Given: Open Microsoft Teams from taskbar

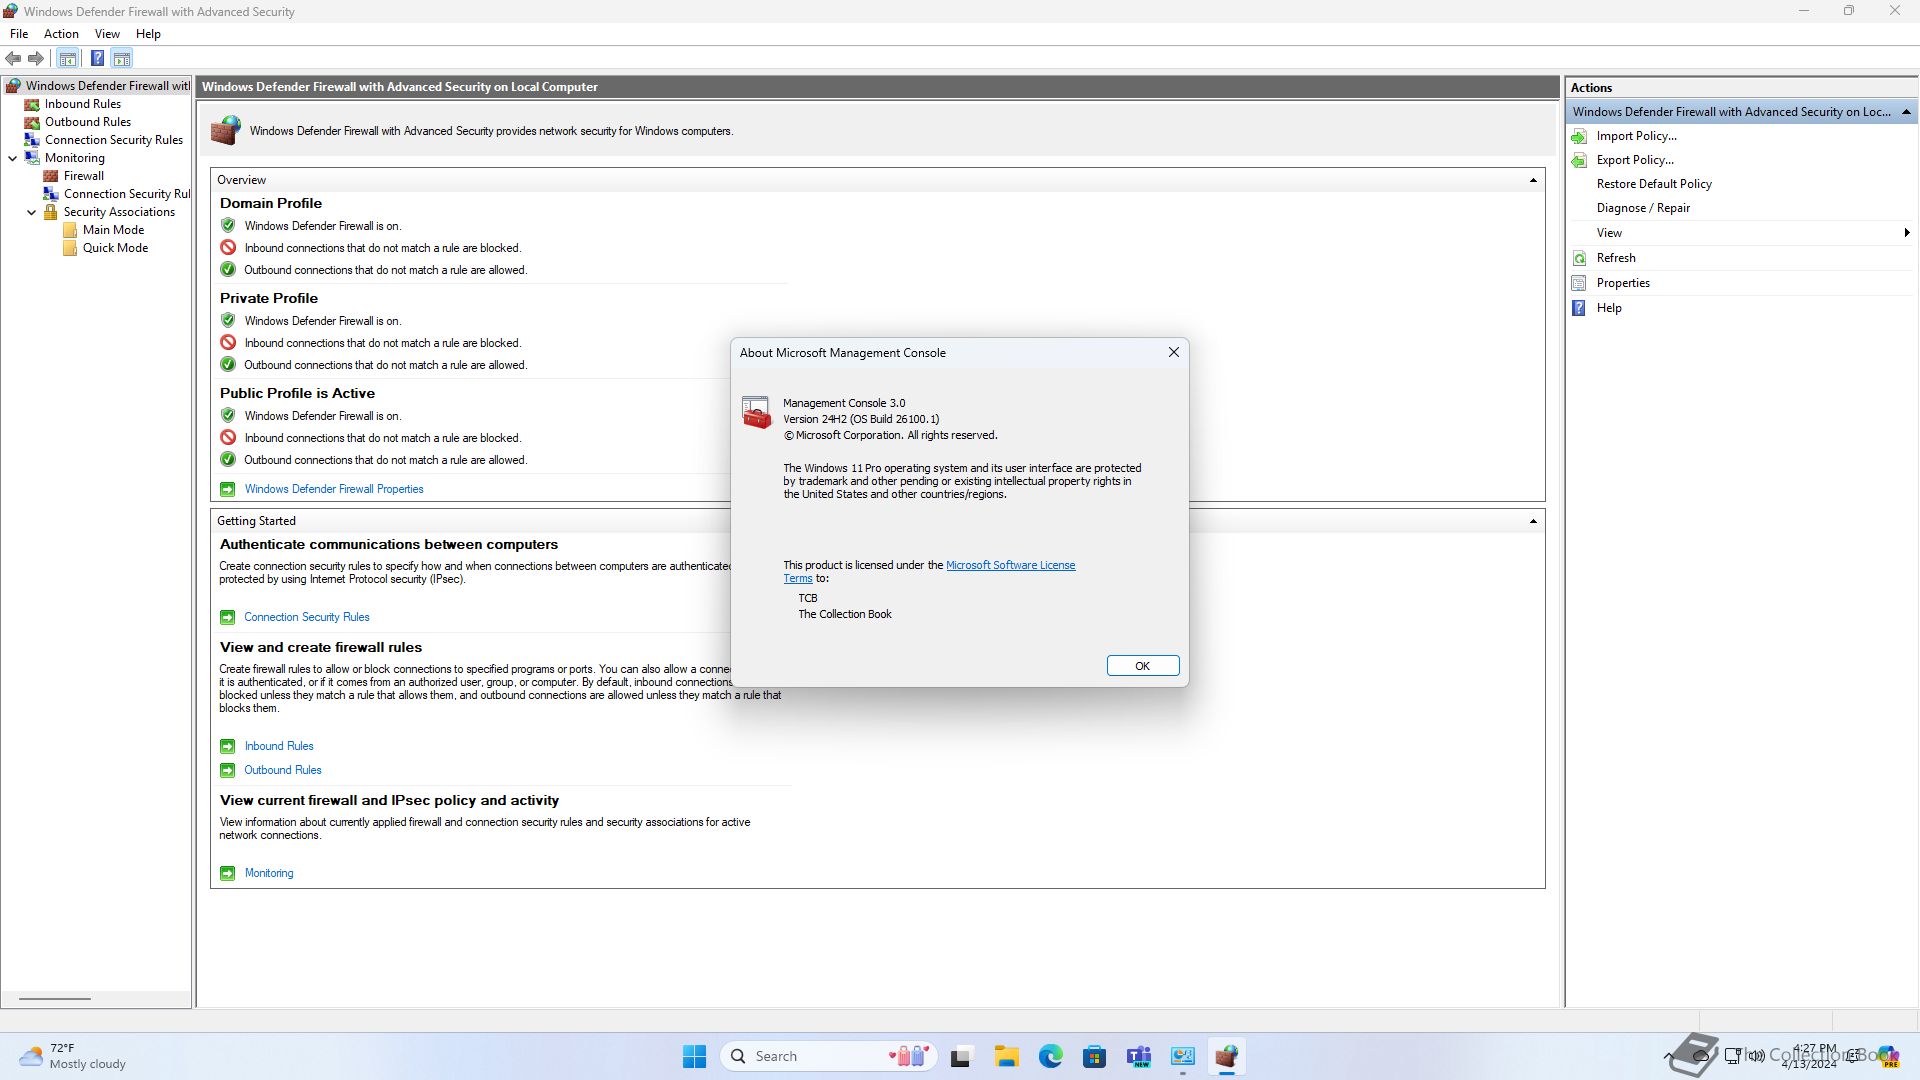Looking at the screenshot, I should (x=1138, y=1056).
